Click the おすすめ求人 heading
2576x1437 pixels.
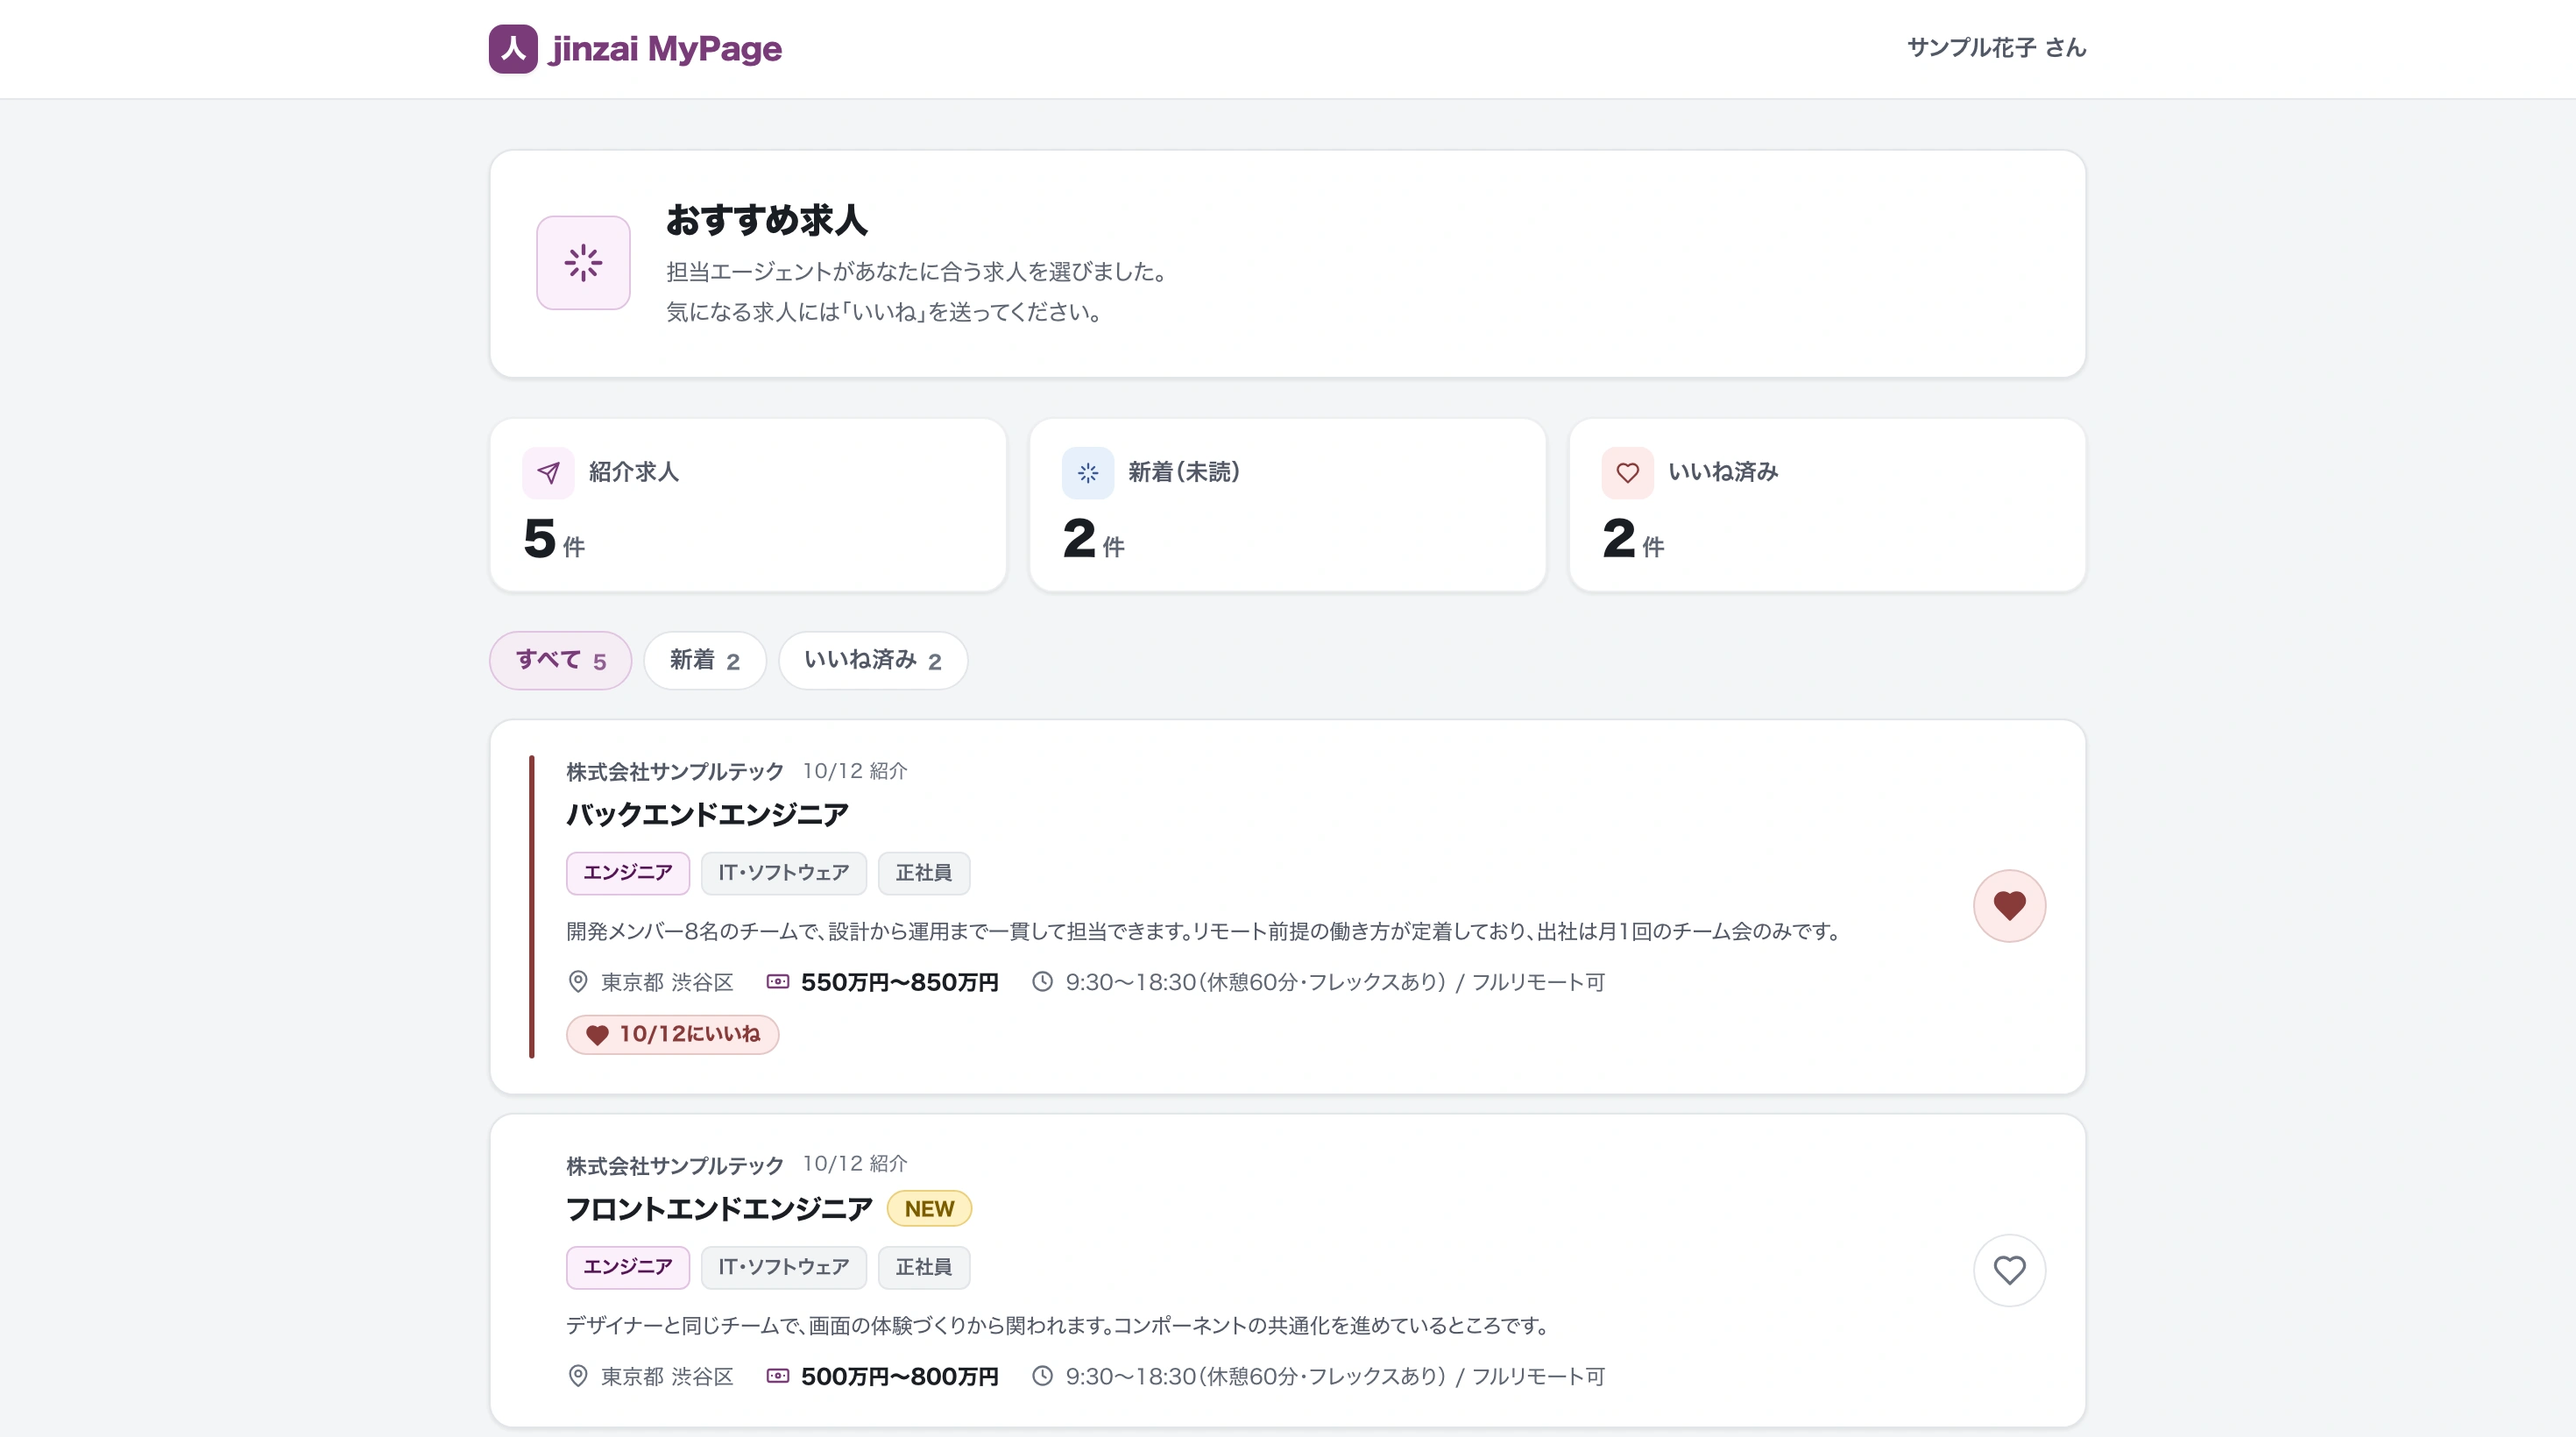point(767,220)
